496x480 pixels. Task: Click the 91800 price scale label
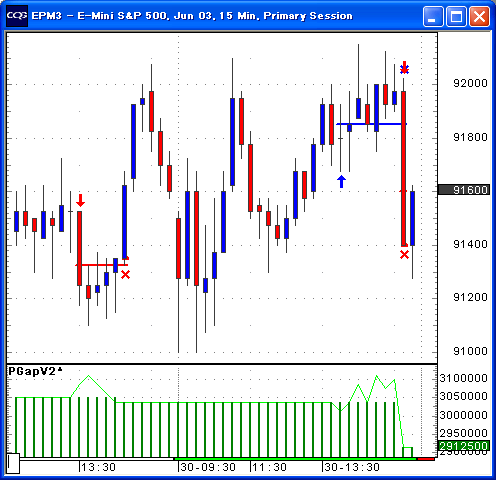tap(470, 137)
